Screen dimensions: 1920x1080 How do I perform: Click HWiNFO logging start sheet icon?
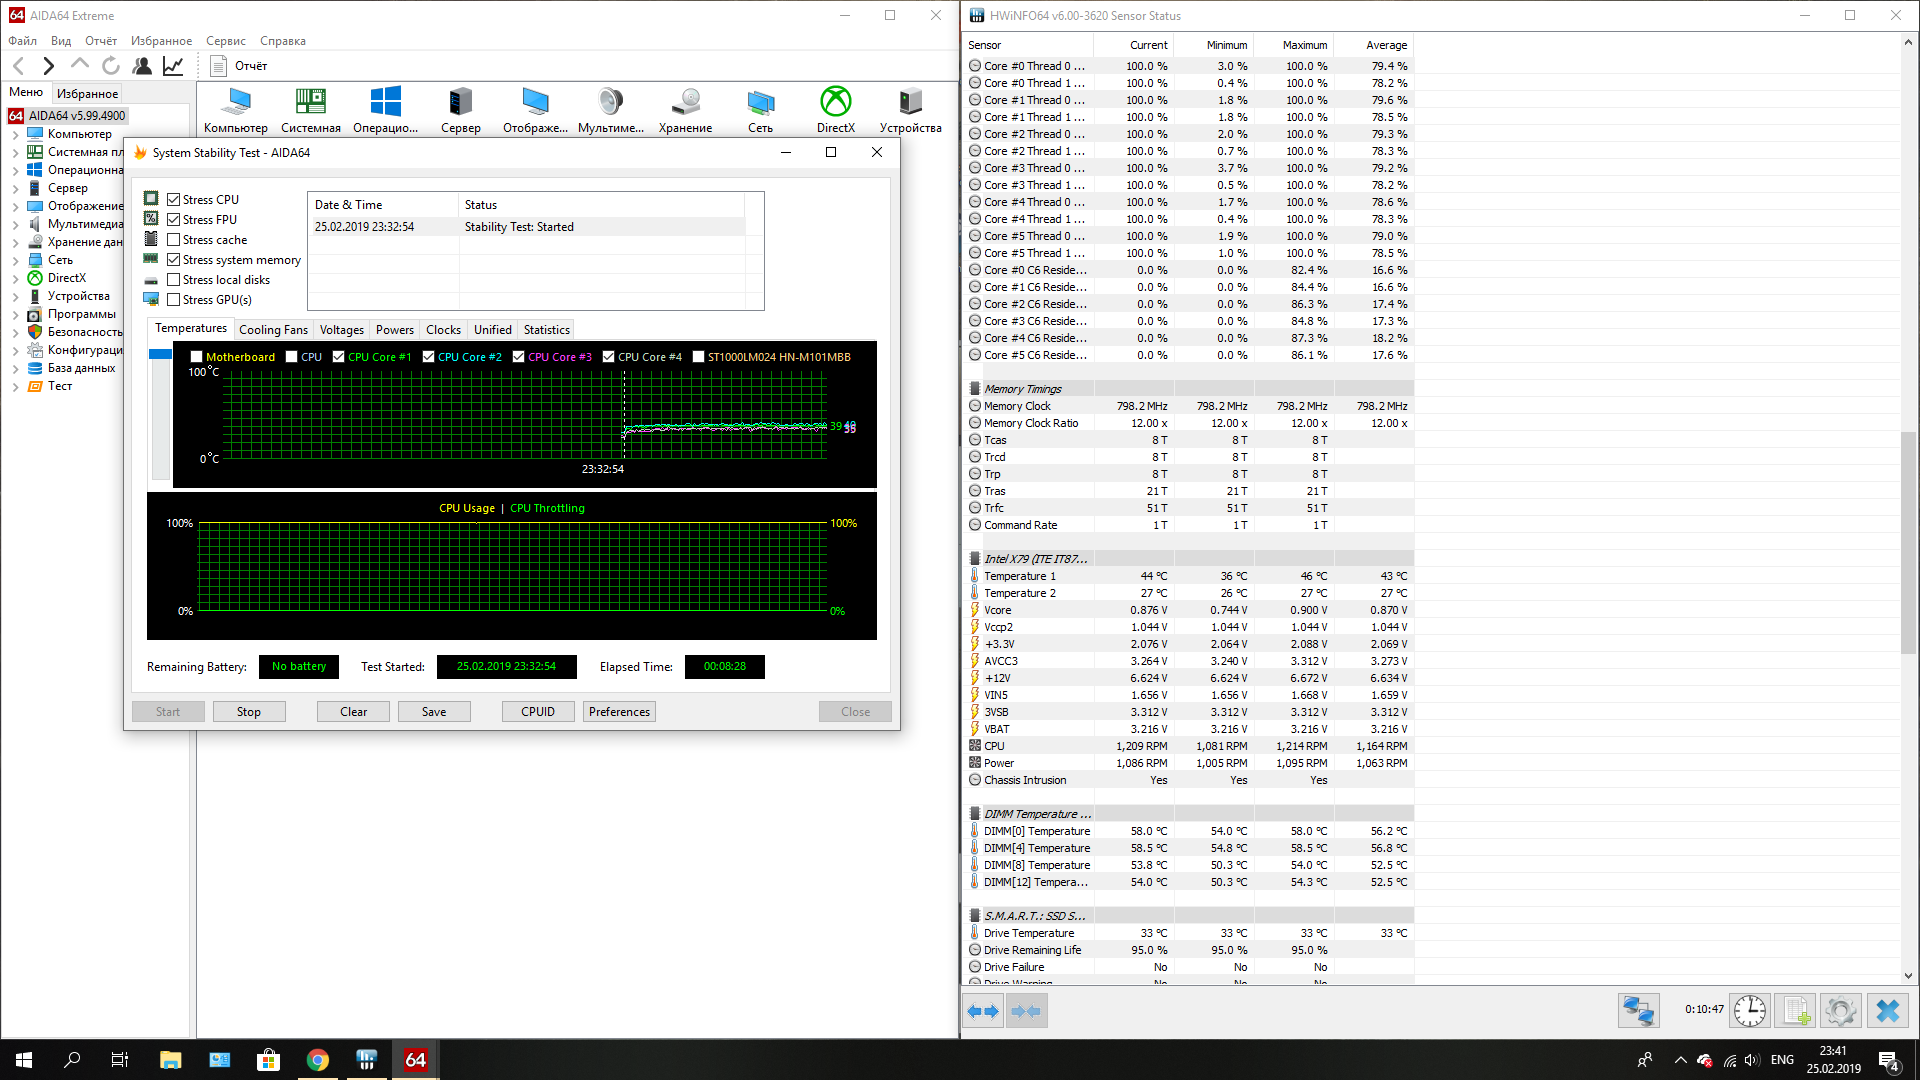(x=1796, y=1011)
